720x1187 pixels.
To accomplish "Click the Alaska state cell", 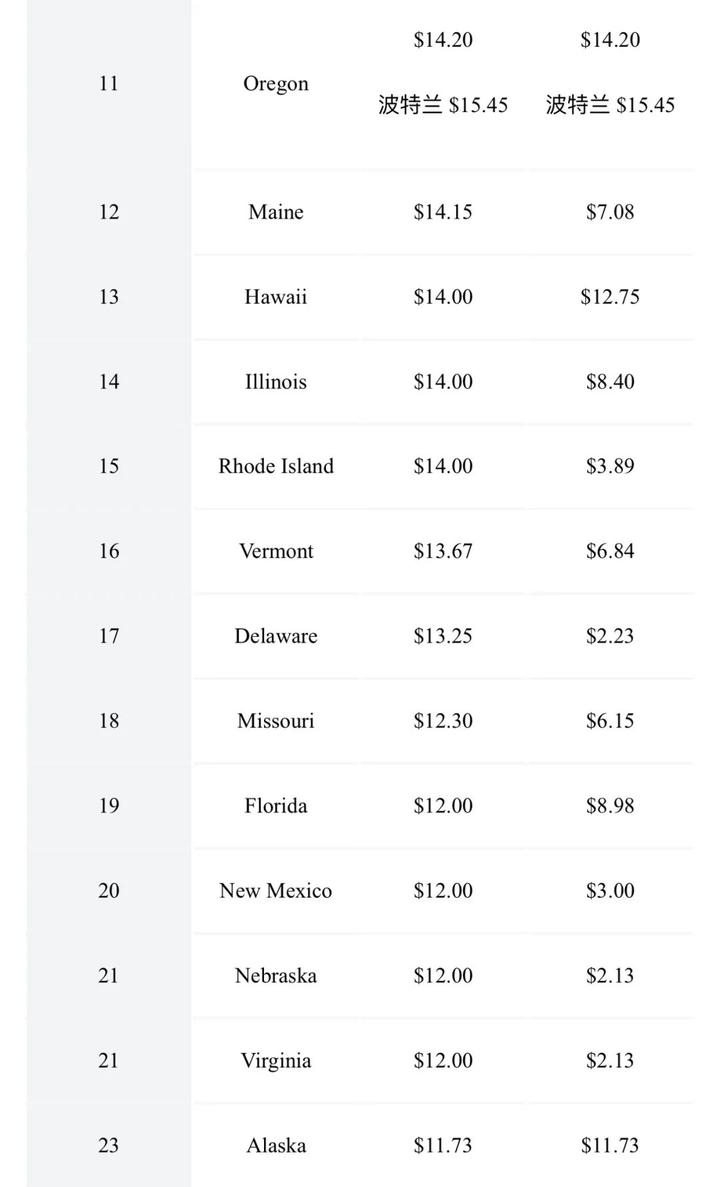I will click(x=275, y=1145).
